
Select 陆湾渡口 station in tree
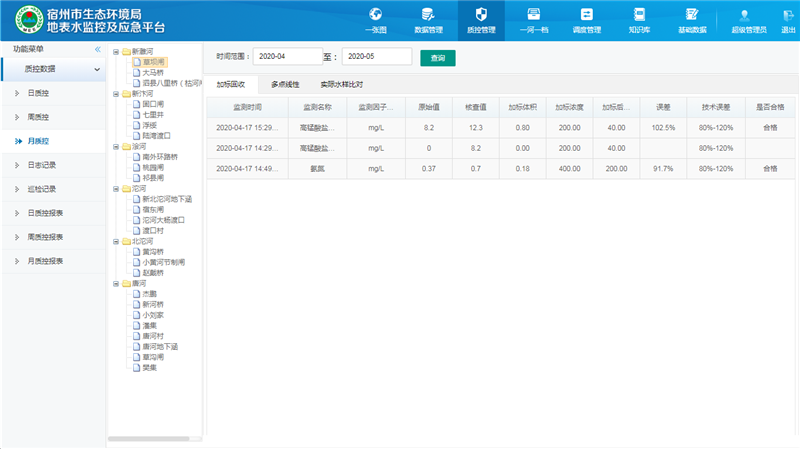(x=156, y=136)
